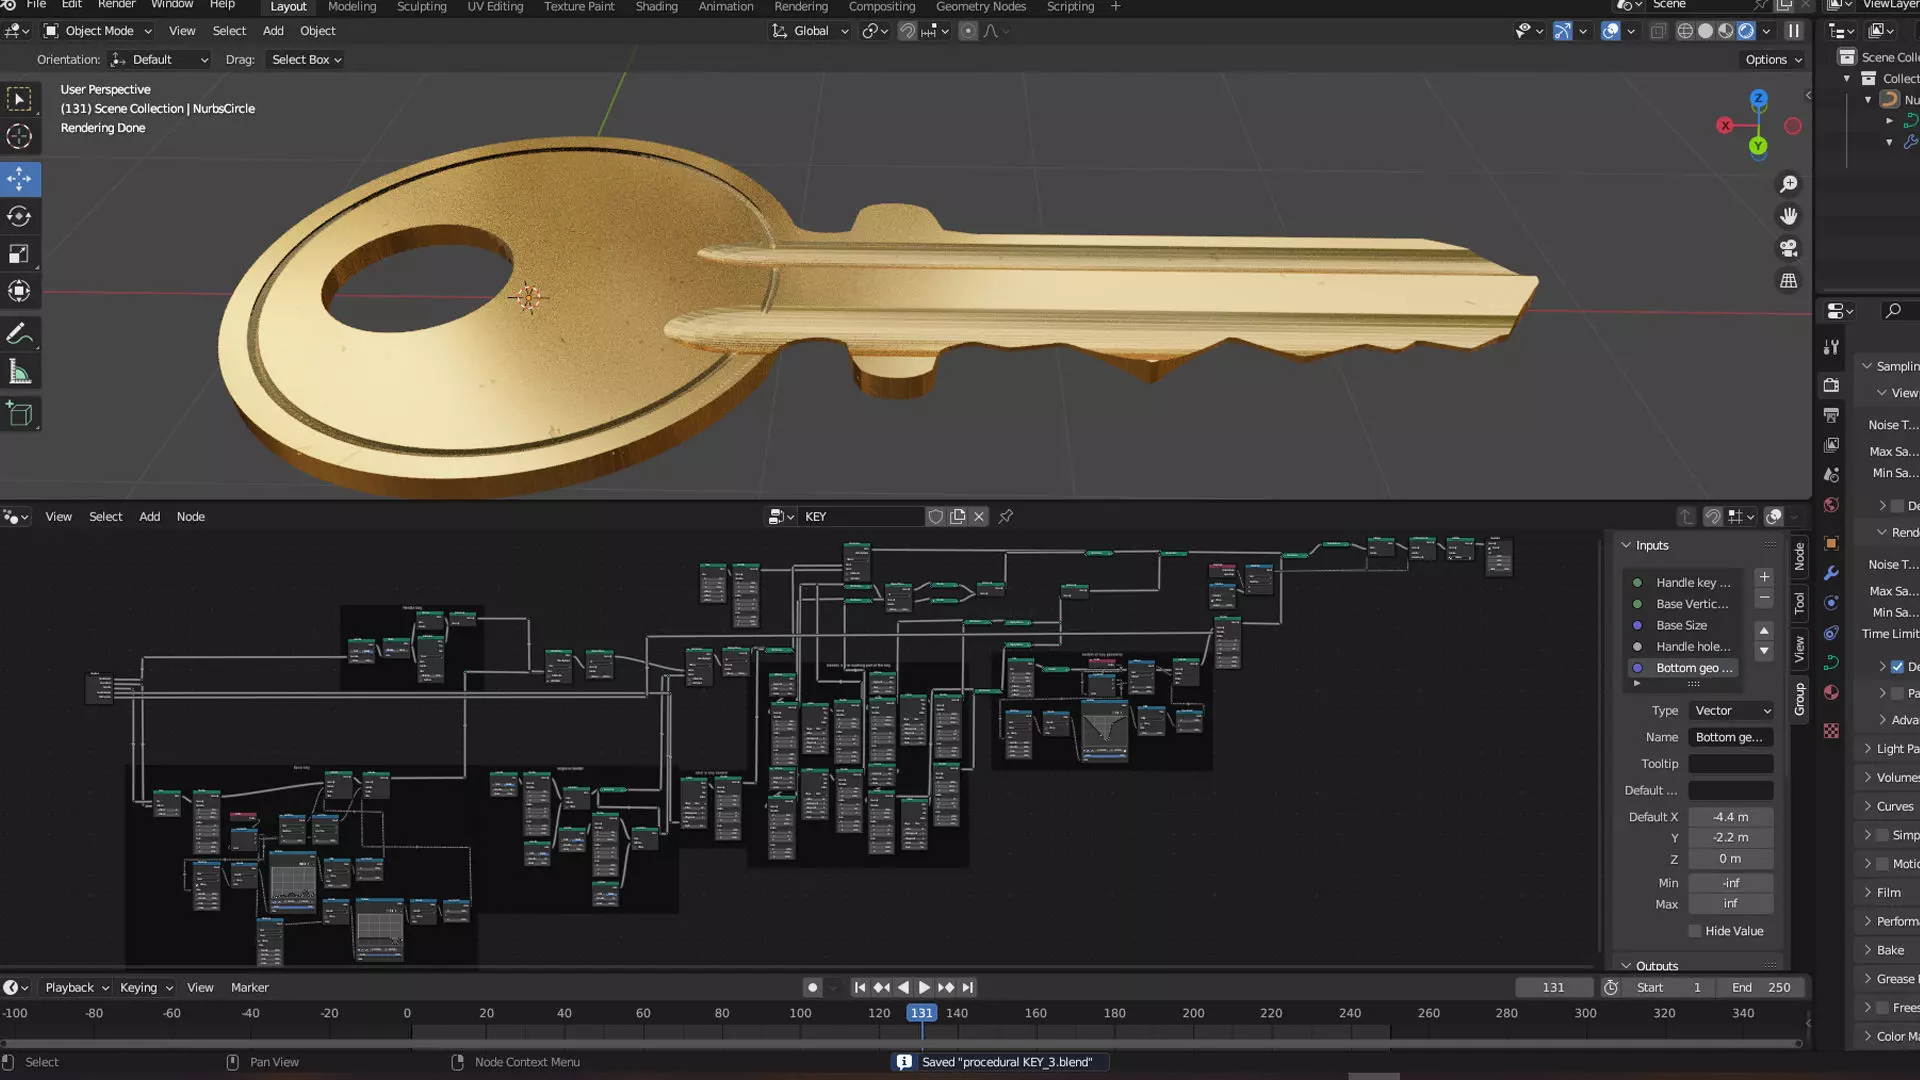Open the Keying dropdown
The height and width of the screenshot is (1080, 1920).
point(146,988)
